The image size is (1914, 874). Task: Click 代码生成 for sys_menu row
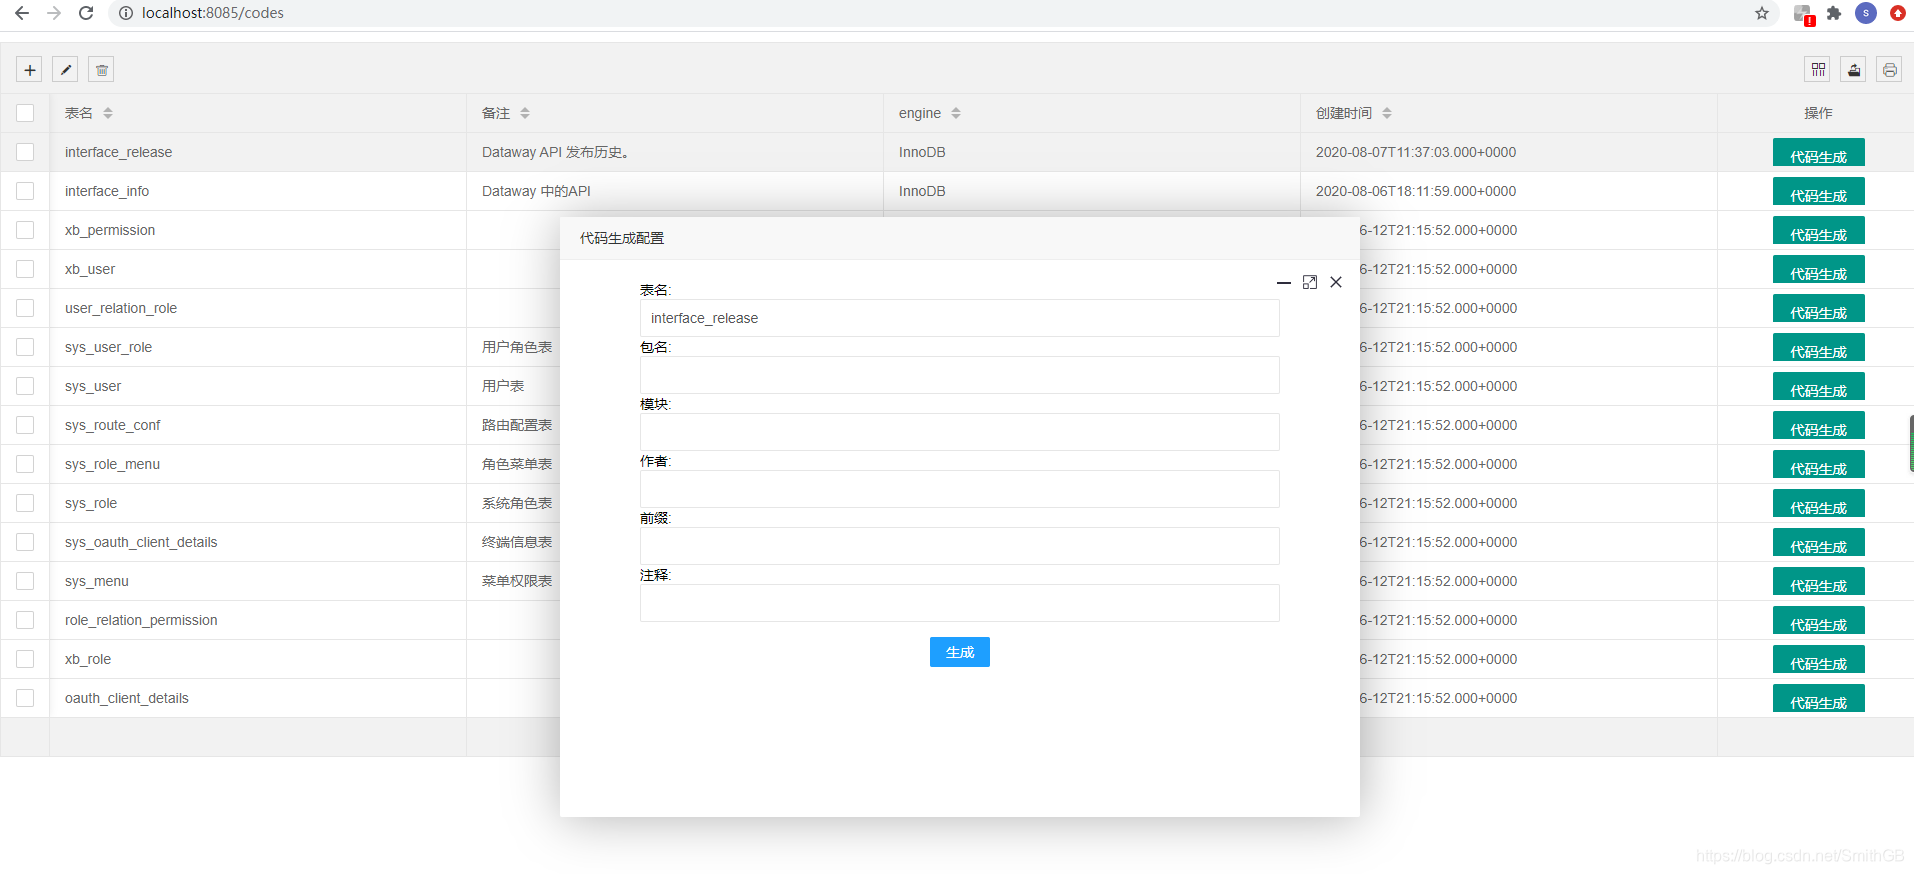tap(1818, 582)
